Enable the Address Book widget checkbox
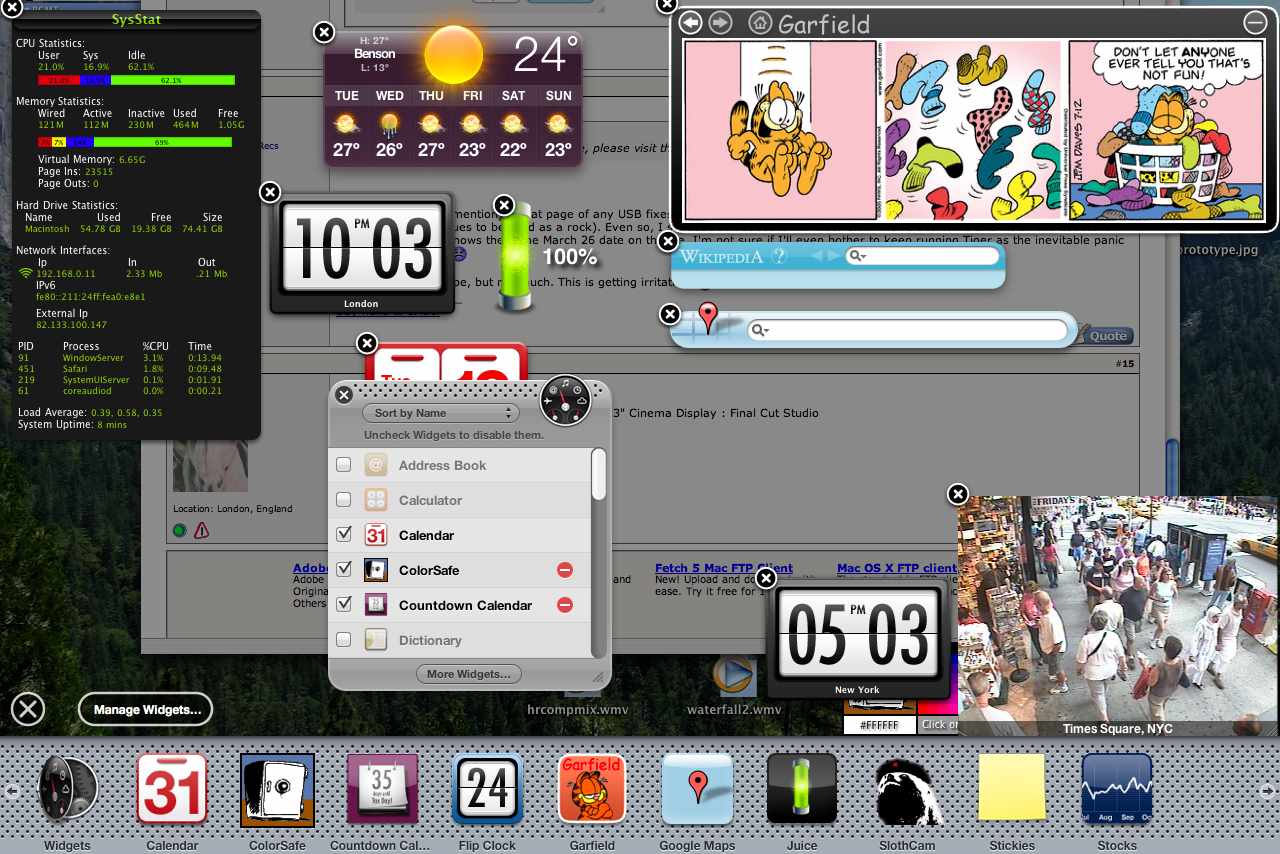The height and width of the screenshot is (854, 1280). coord(344,465)
